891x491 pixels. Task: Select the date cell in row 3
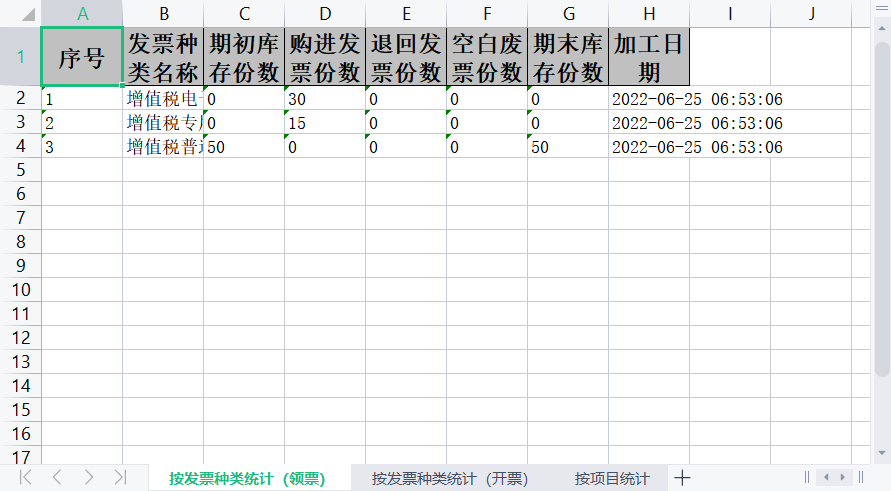(x=649, y=122)
